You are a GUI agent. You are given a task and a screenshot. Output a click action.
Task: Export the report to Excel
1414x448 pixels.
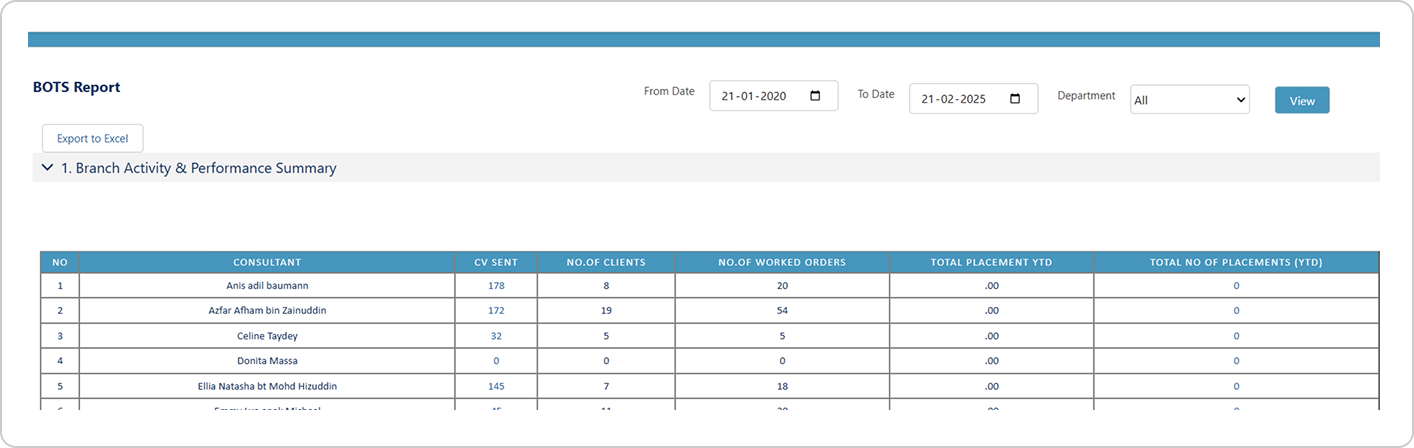coord(92,139)
